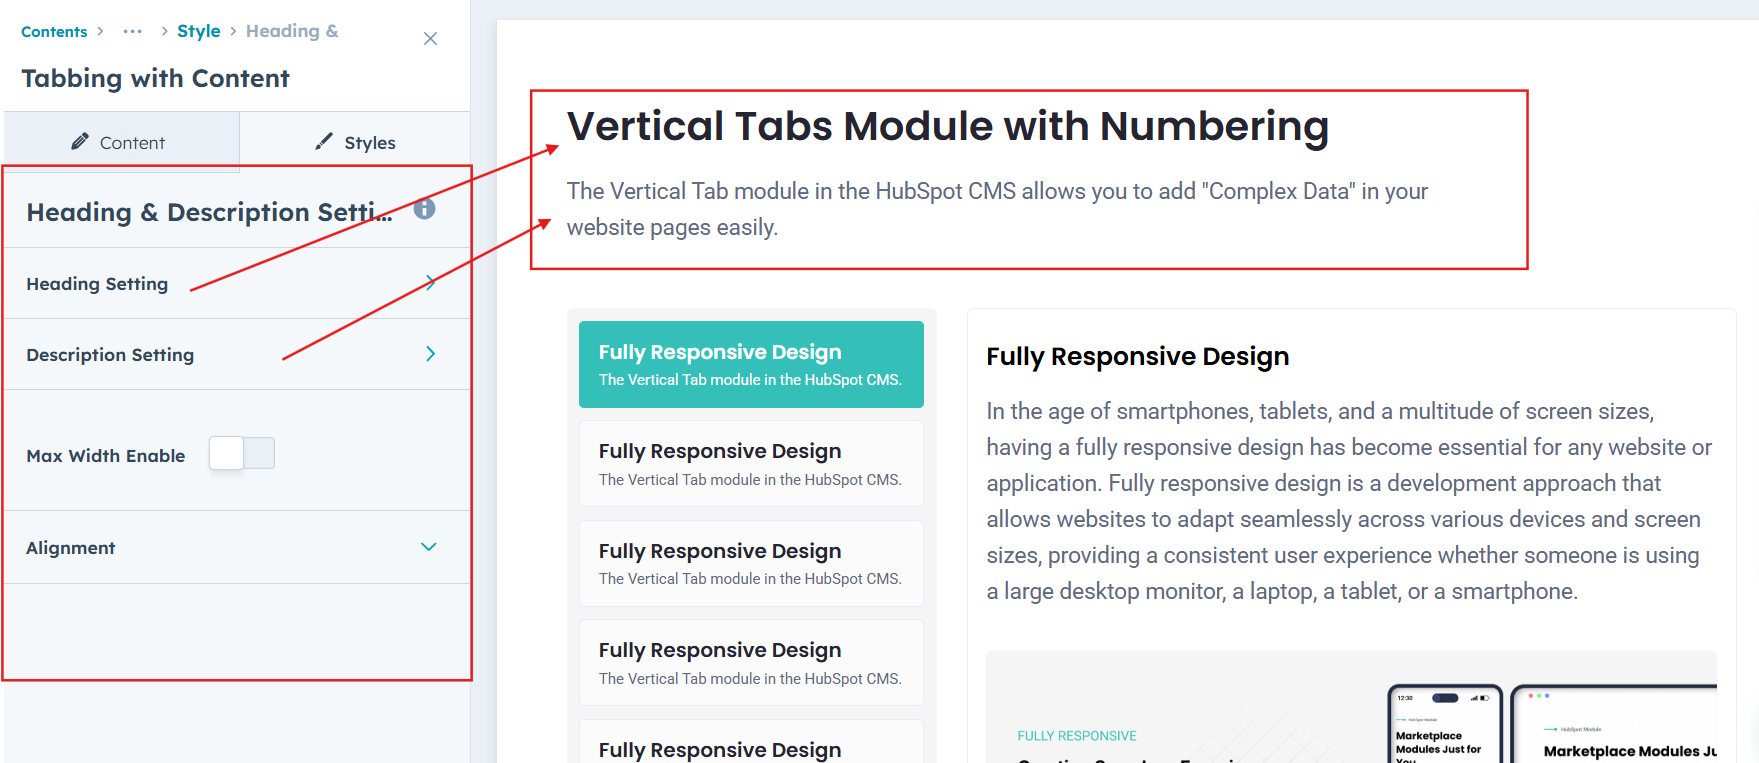Select the active teal Fully Responsive Design tab

(751, 364)
